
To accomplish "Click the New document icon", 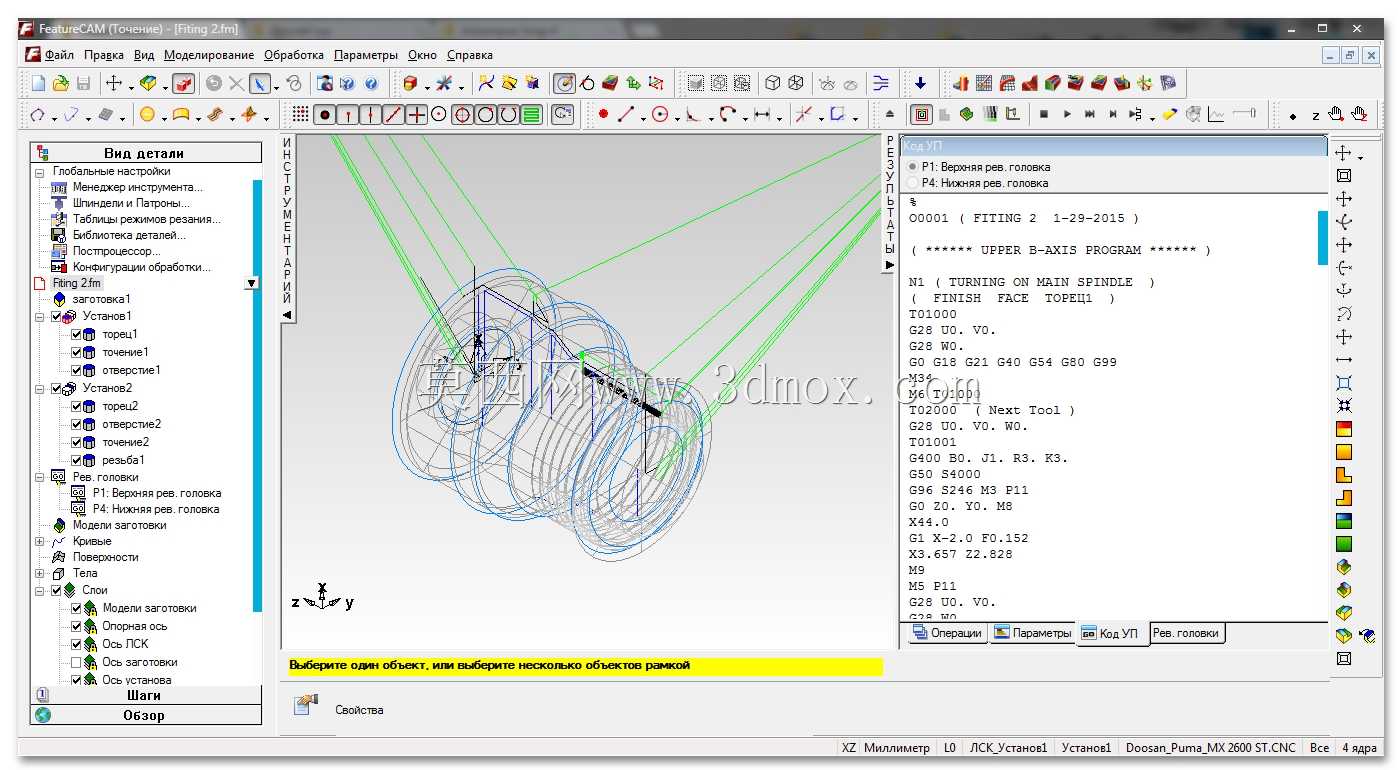I will tap(38, 83).
